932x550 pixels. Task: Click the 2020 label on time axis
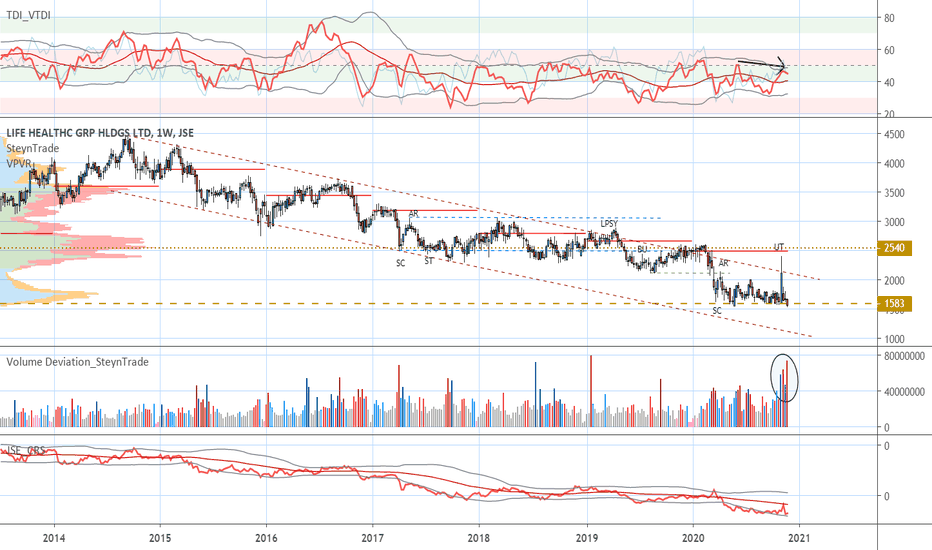click(x=693, y=538)
